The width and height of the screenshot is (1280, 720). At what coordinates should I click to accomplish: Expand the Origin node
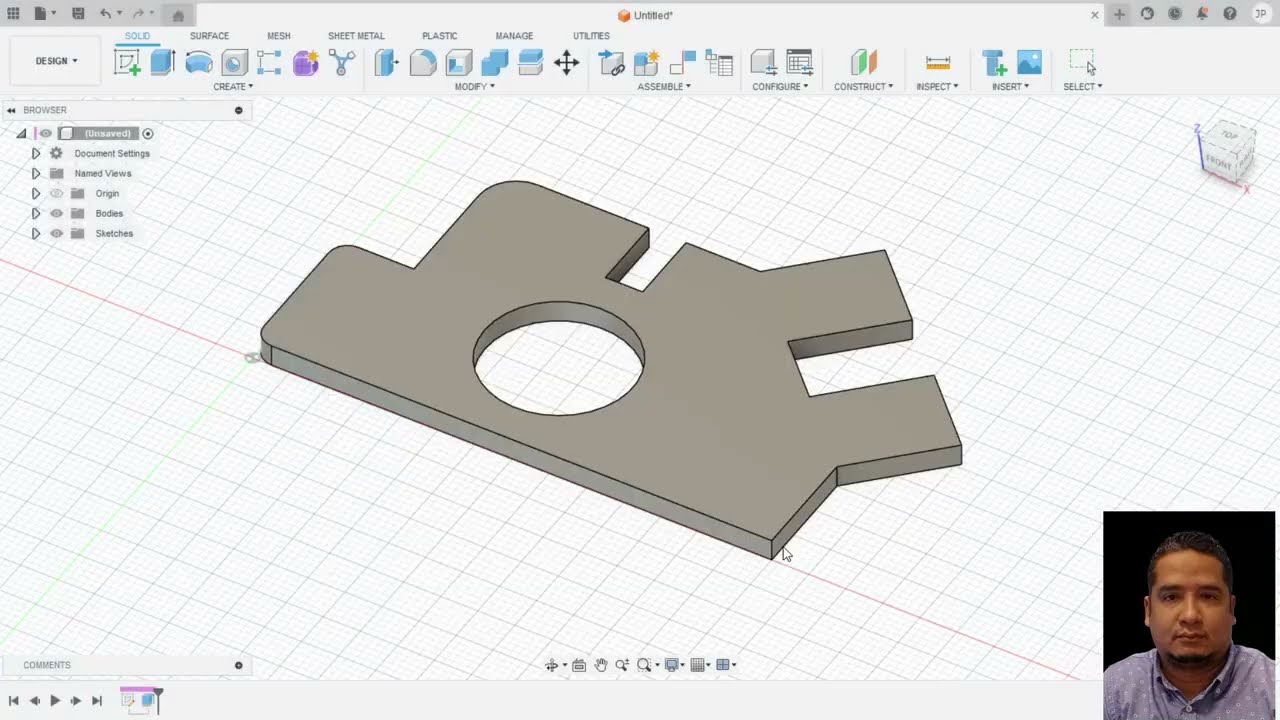35,193
